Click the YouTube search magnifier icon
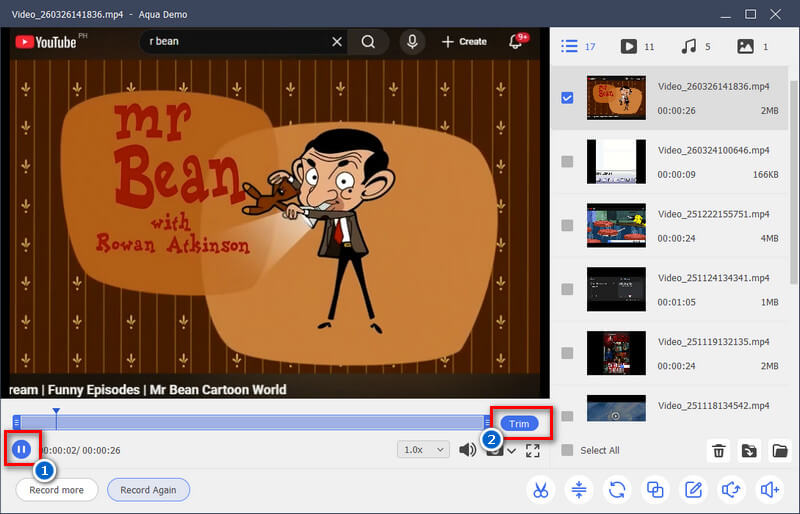This screenshot has width=800, height=514. (368, 41)
